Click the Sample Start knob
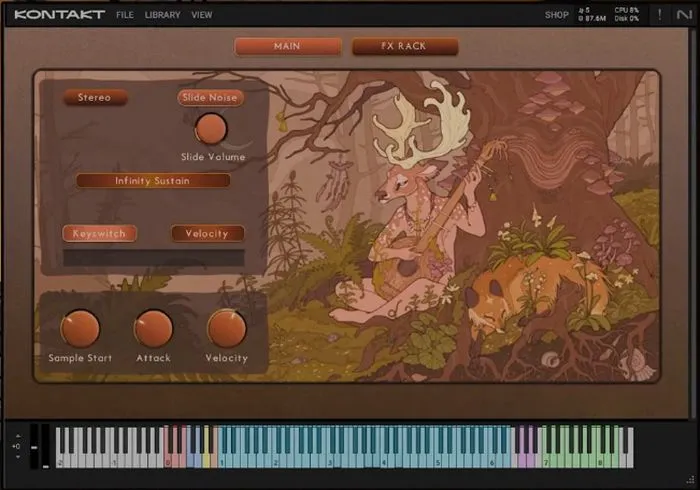 (x=80, y=328)
